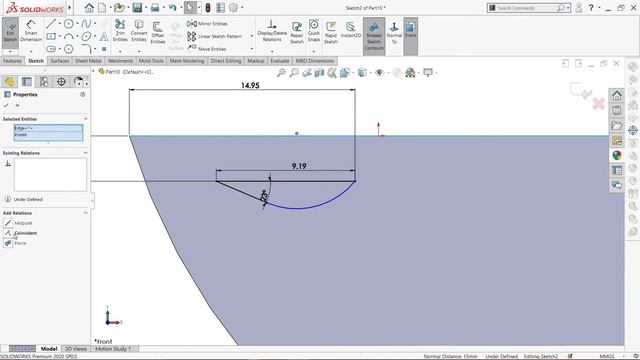Confirm Properties with the green checkmark

6,105
